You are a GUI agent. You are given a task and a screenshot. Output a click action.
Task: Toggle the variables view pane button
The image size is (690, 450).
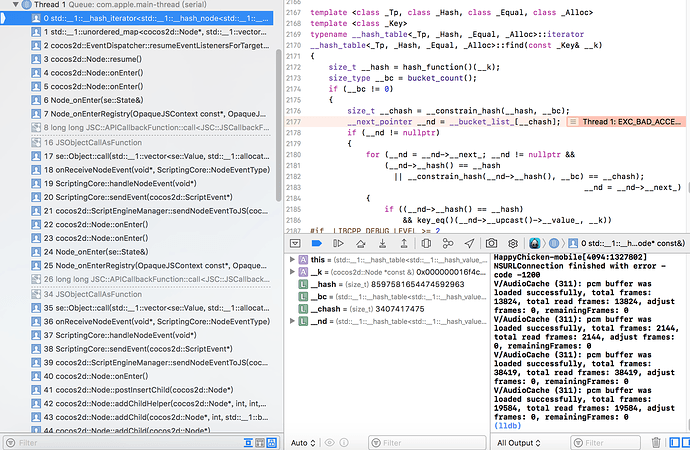[x=674, y=443]
